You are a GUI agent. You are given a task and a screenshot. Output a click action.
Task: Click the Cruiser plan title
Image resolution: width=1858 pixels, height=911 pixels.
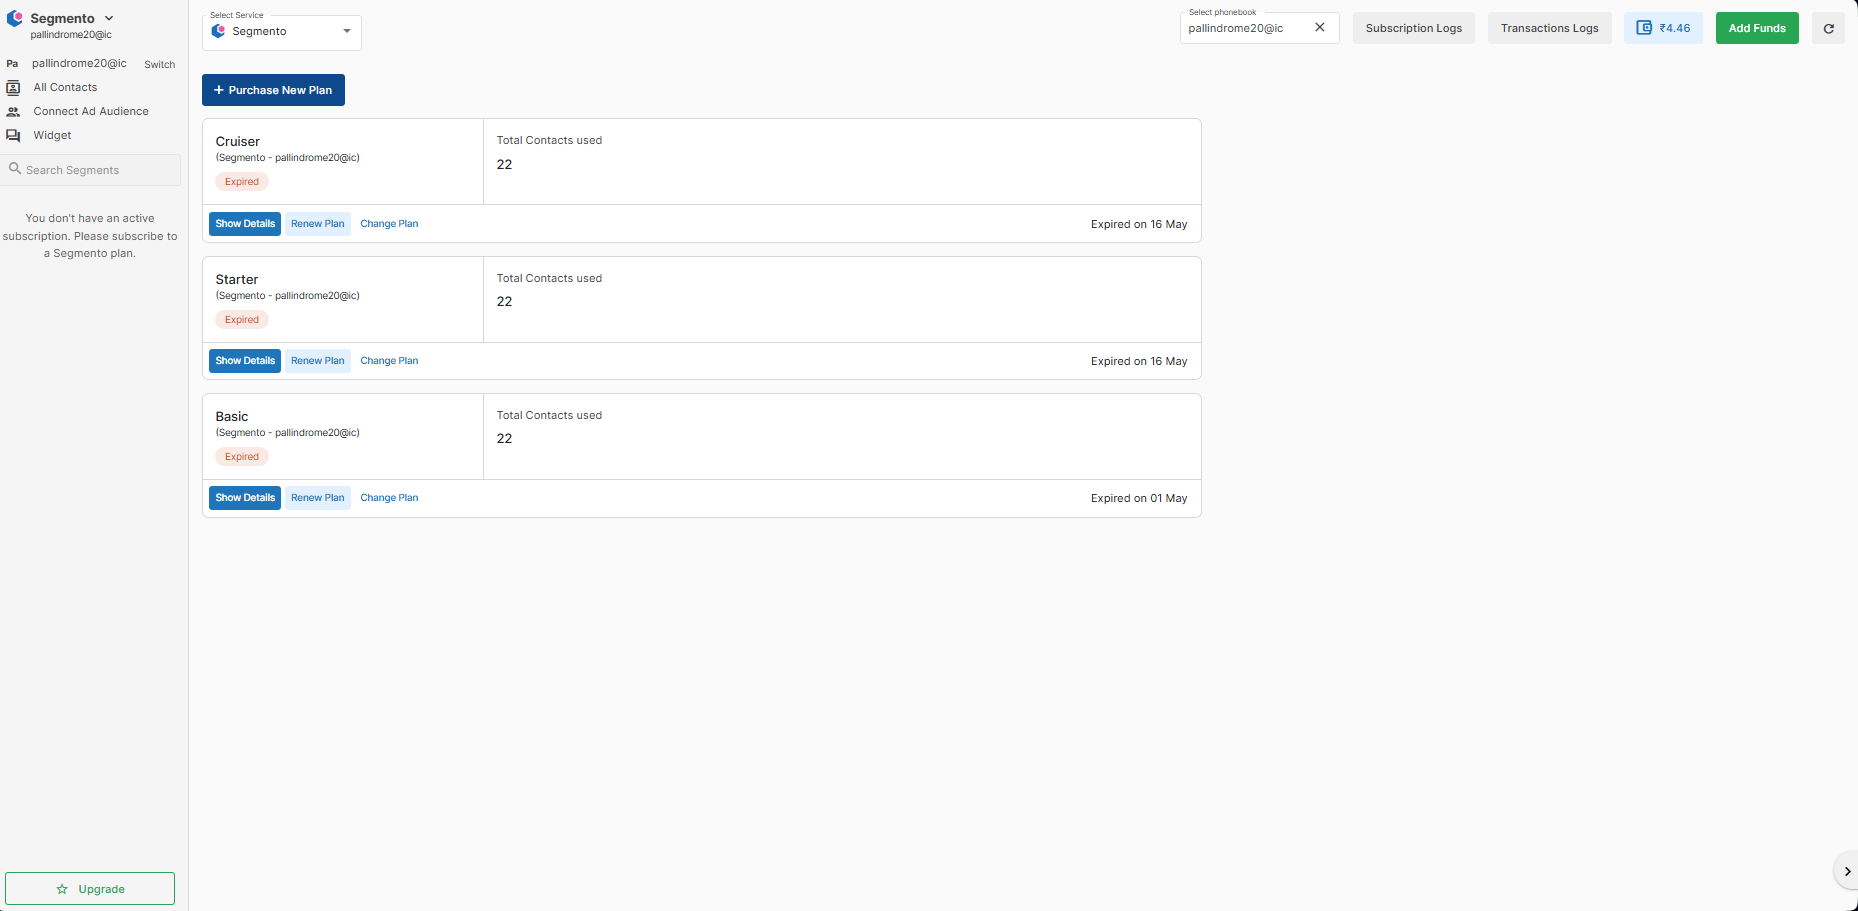coord(238,141)
